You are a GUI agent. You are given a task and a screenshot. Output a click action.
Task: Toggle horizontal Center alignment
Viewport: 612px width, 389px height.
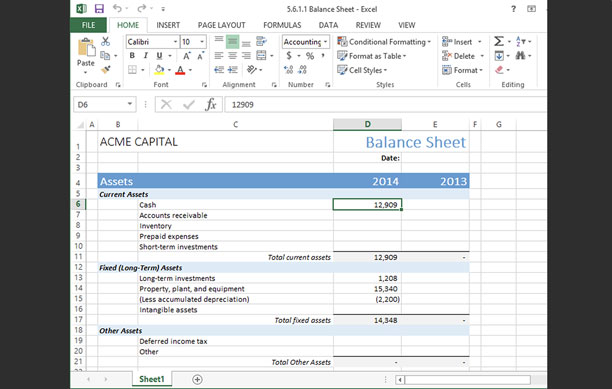[233, 56]
